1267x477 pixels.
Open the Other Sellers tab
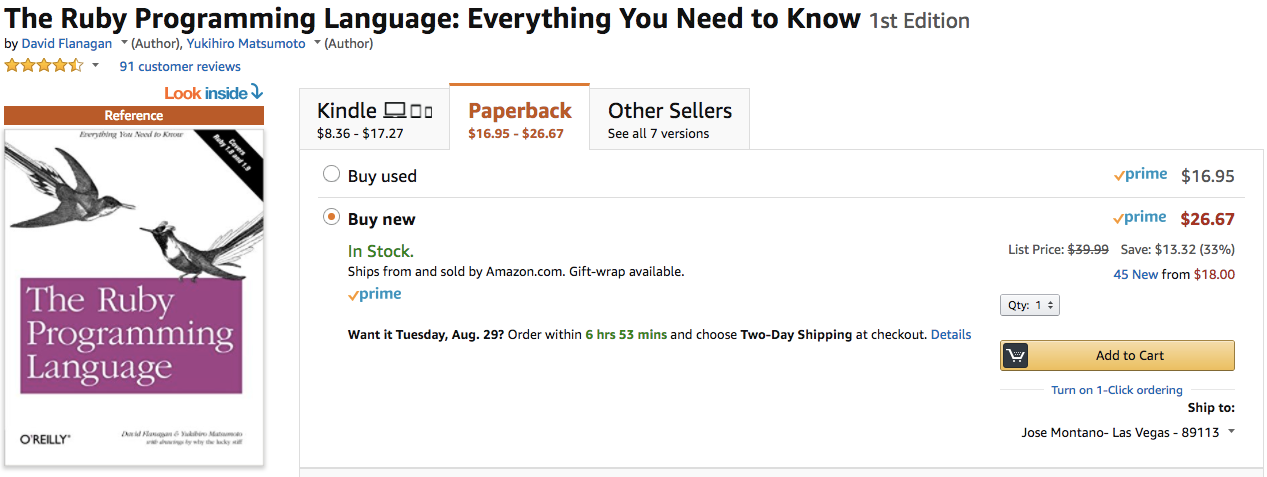coord(669,120)
